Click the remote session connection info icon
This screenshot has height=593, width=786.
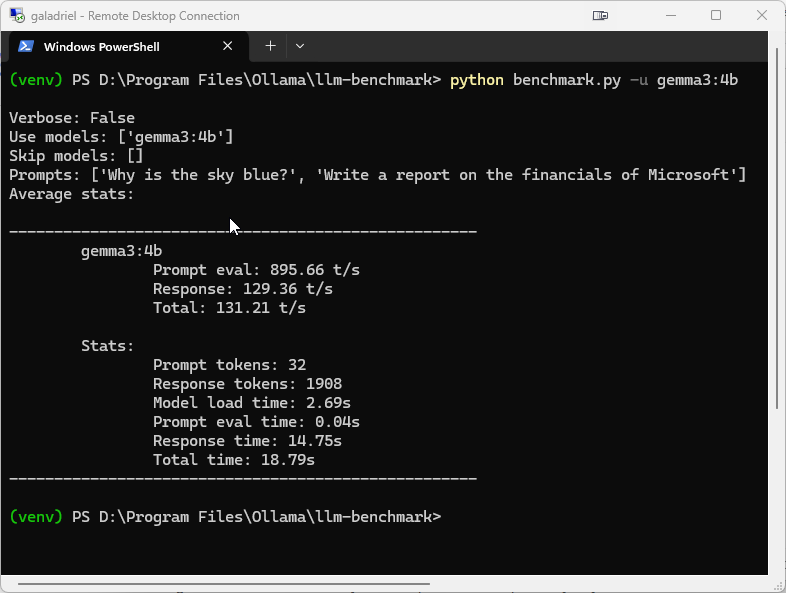point(600,16)
